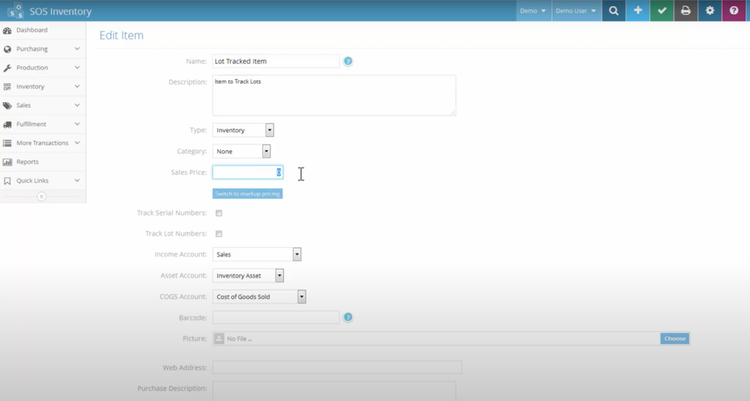Click the help icon beside Name field
Viewport: 750px width, 401px height.
point(348,61)
